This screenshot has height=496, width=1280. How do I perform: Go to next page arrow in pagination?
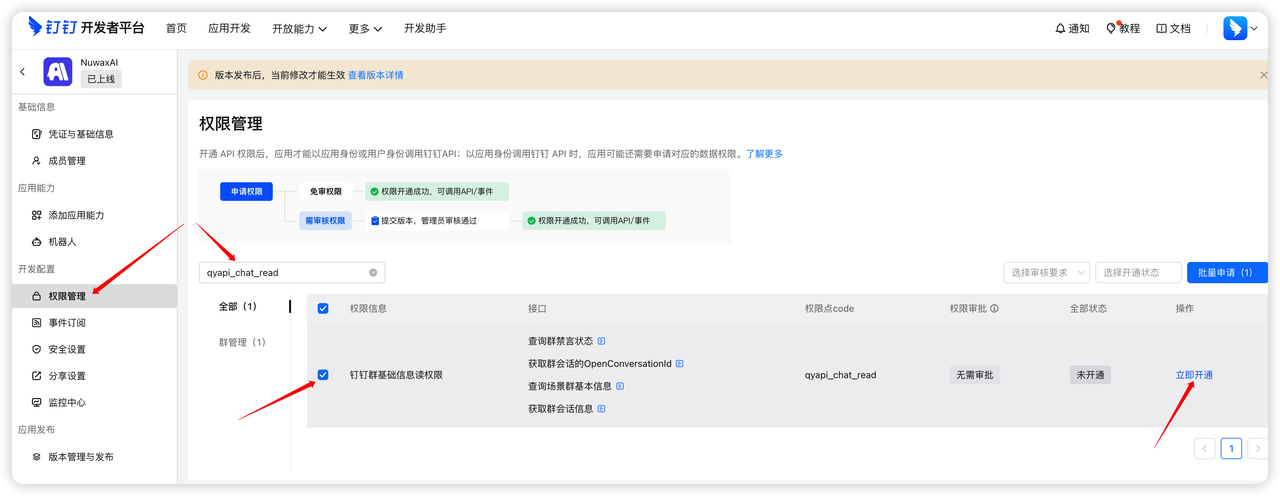tap(1258, 448)
